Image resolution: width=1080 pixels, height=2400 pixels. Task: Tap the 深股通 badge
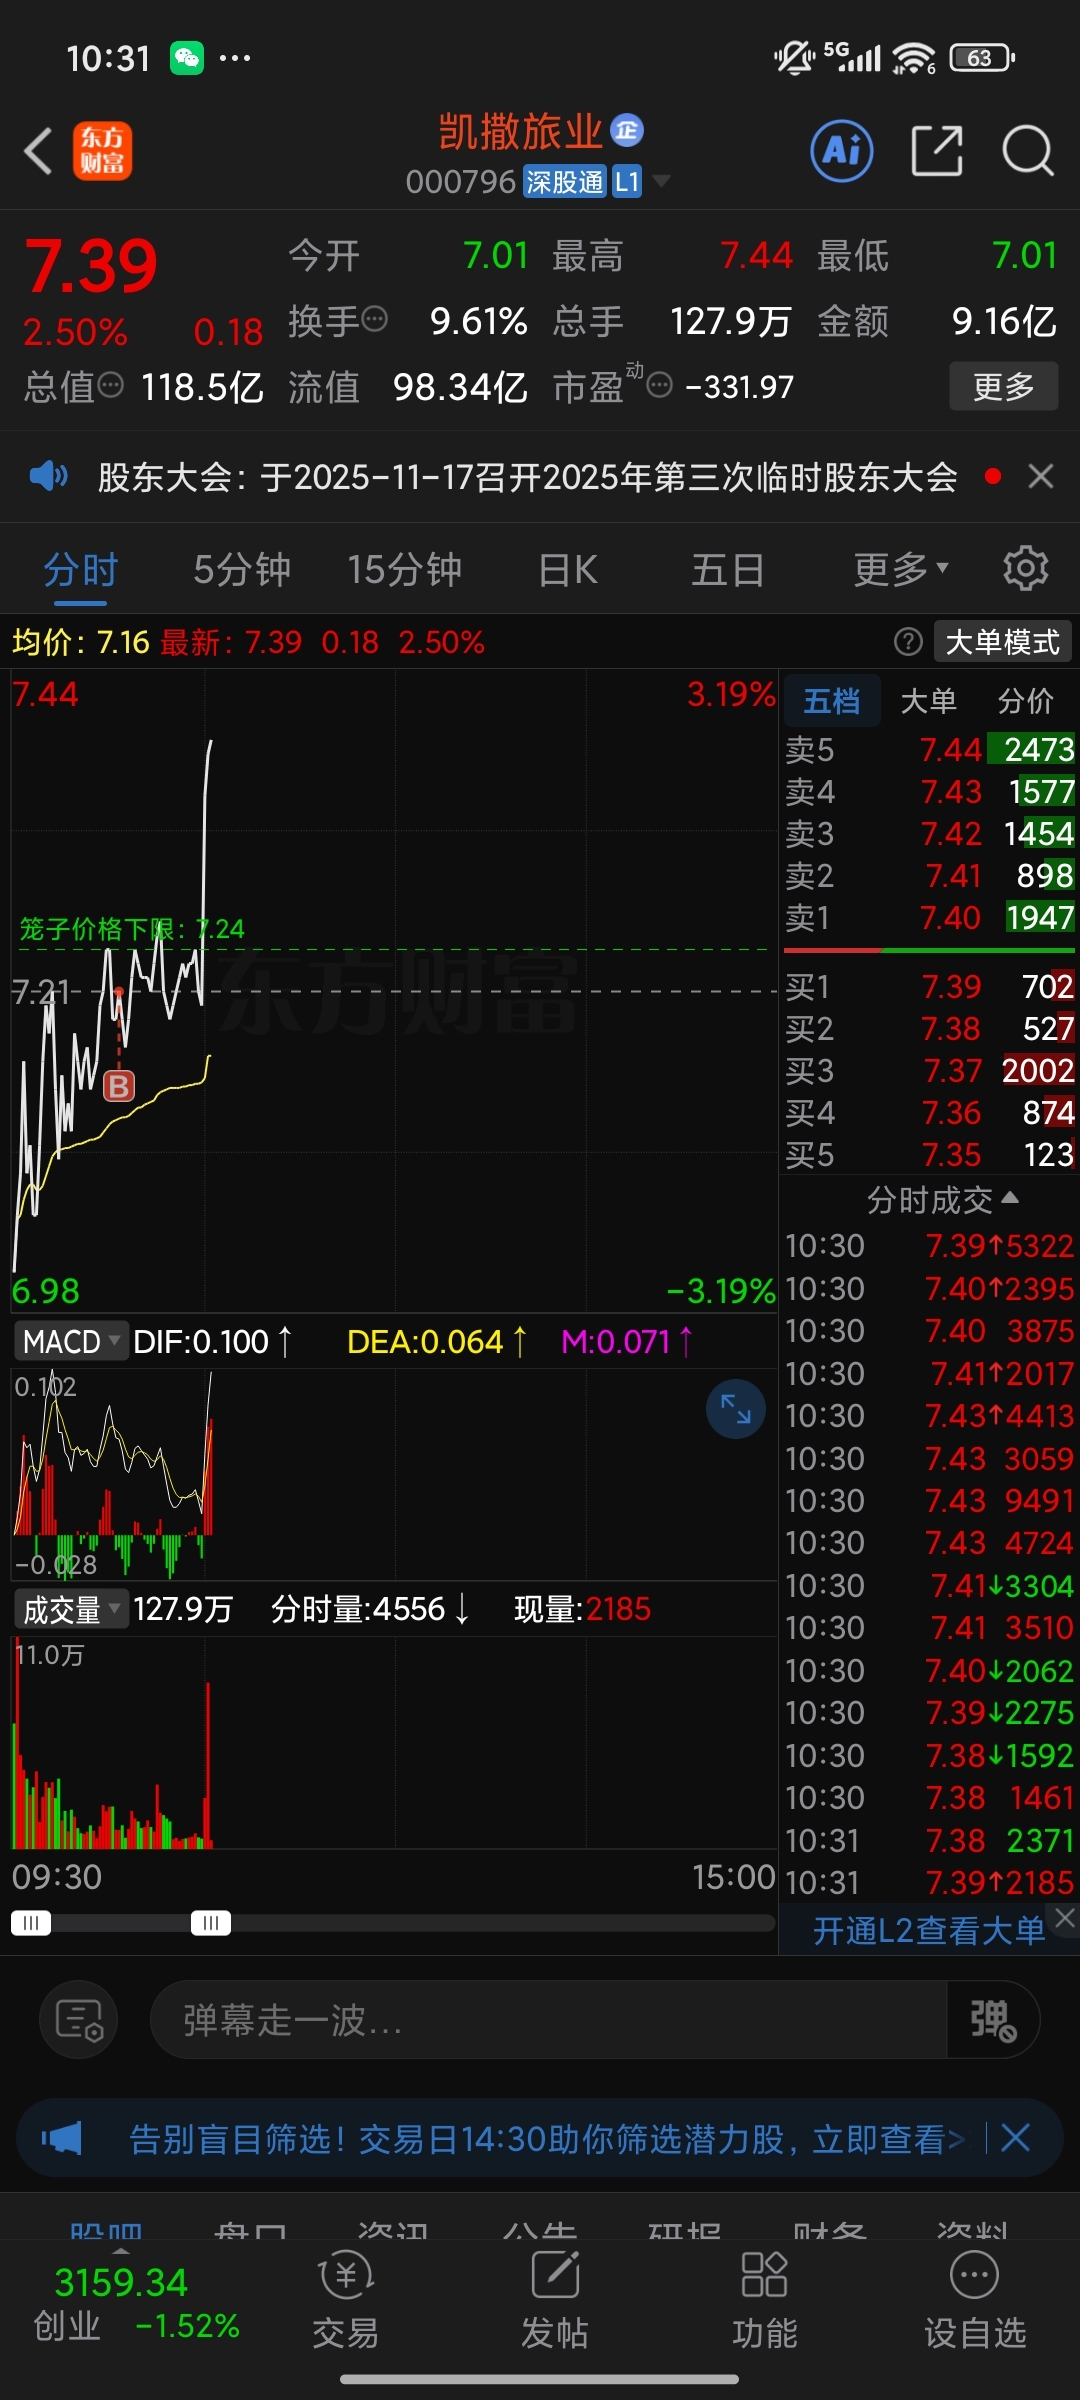[565, 181]
